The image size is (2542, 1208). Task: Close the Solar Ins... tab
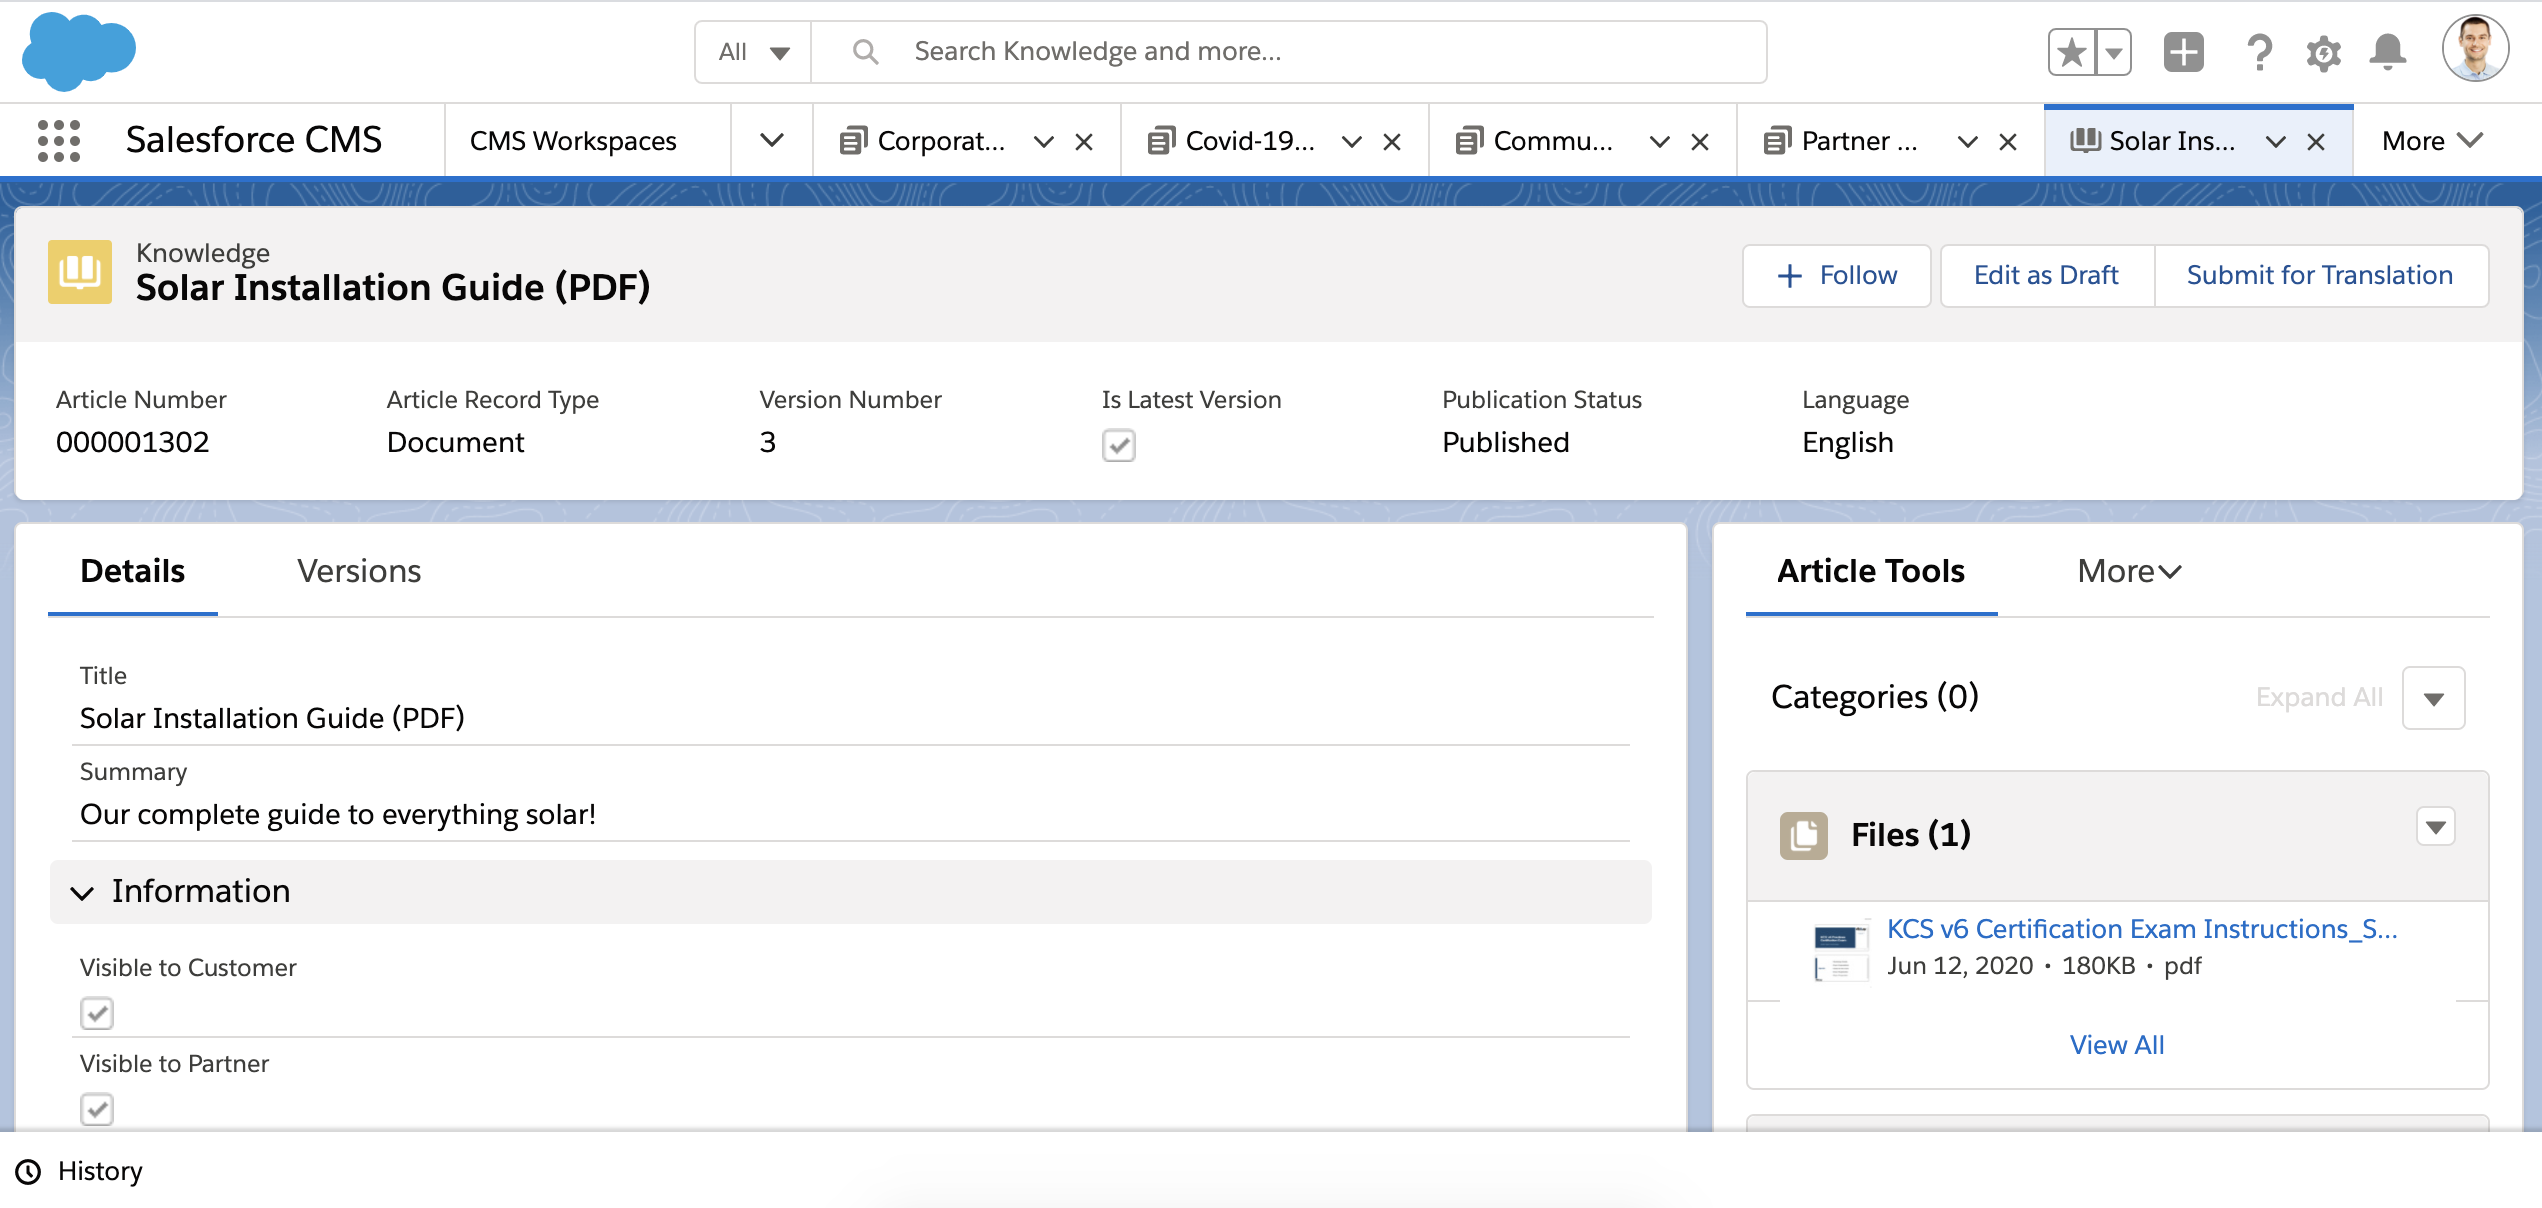(x=2315, y=142)
